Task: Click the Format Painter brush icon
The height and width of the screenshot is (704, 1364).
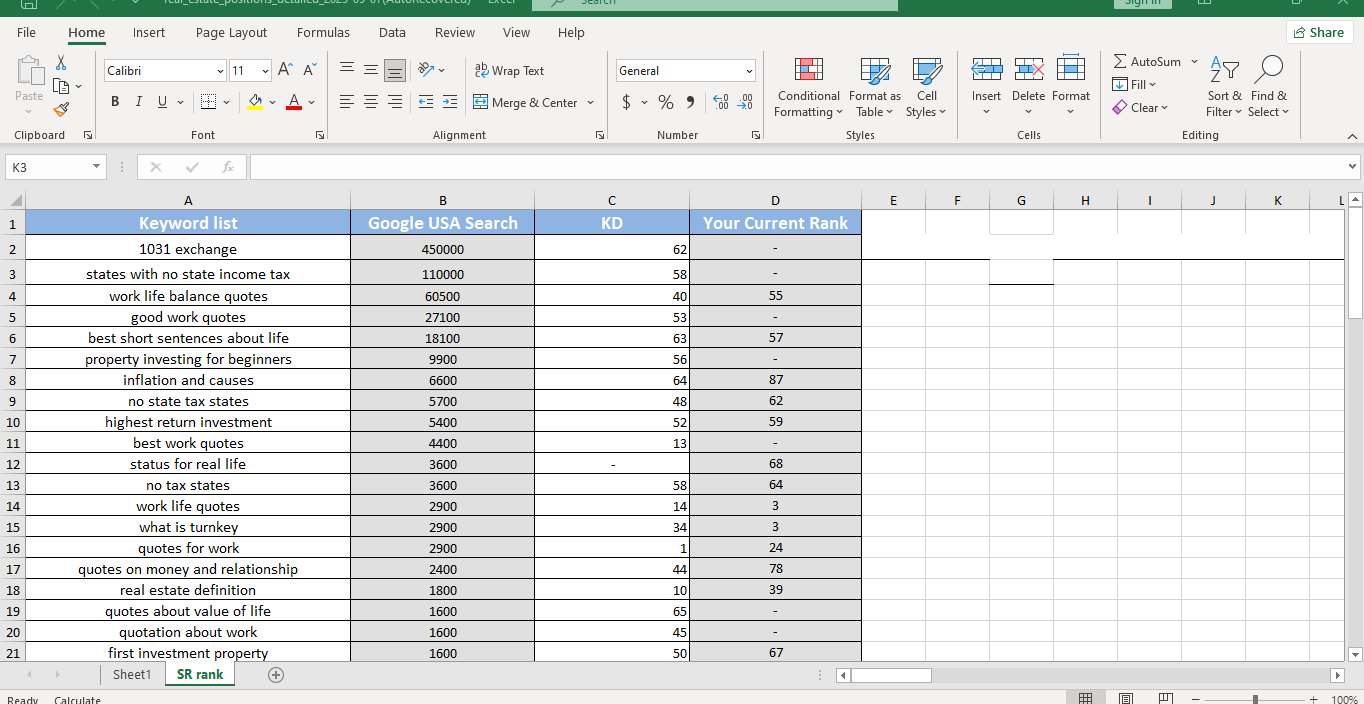Action: click(61, 108)
